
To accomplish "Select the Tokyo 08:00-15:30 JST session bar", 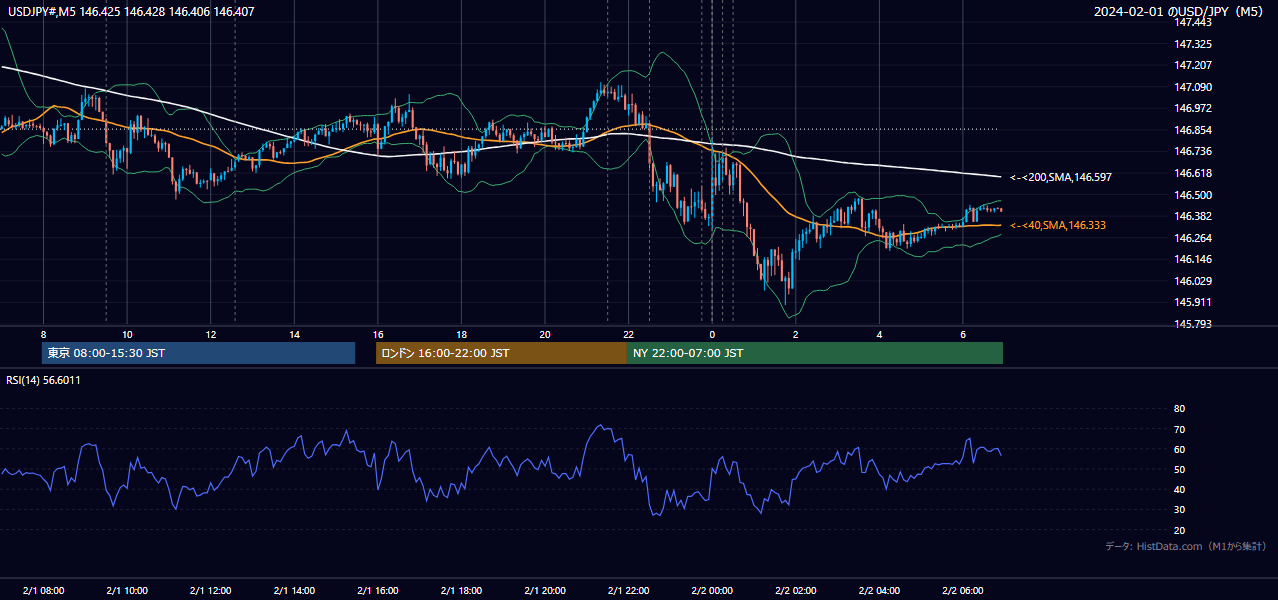I will point(198,353).
